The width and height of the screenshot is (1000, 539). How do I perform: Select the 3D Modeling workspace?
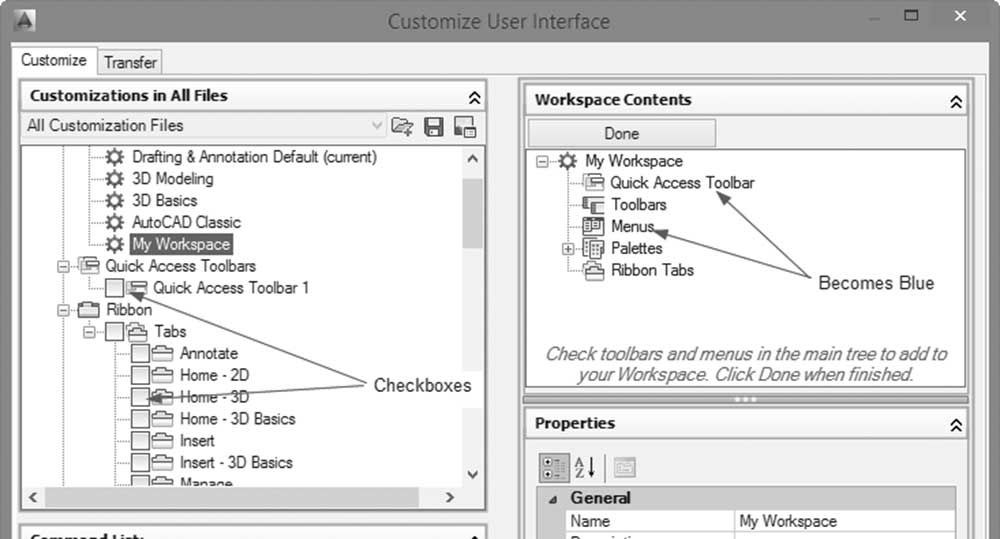coord(173,179)
